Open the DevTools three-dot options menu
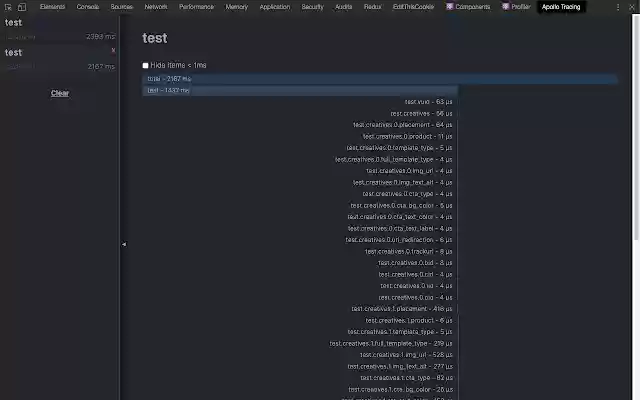 coord(618,7)
